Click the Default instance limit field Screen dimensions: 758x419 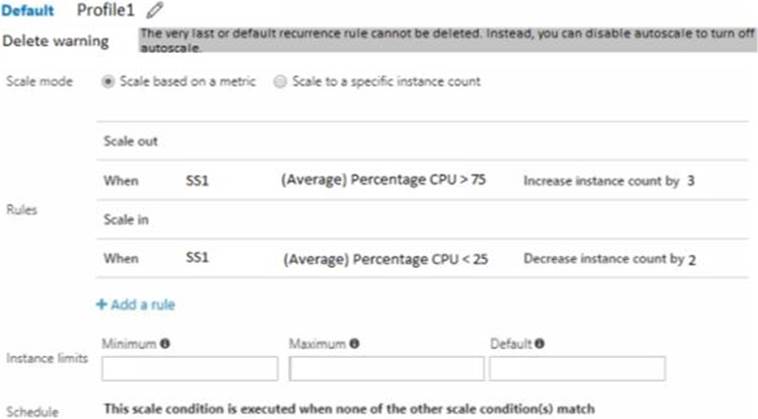(577, 368)
